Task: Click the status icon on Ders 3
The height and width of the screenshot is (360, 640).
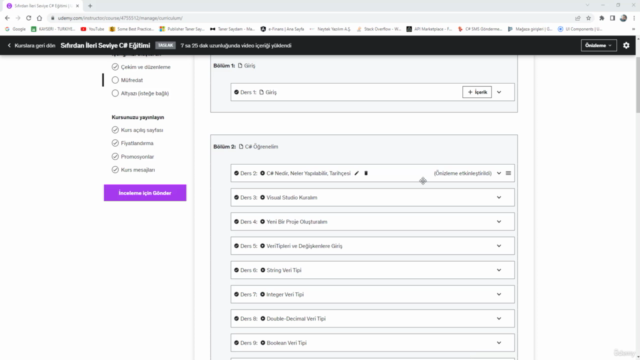Action: pyautogui.click(x=236, y=198)
